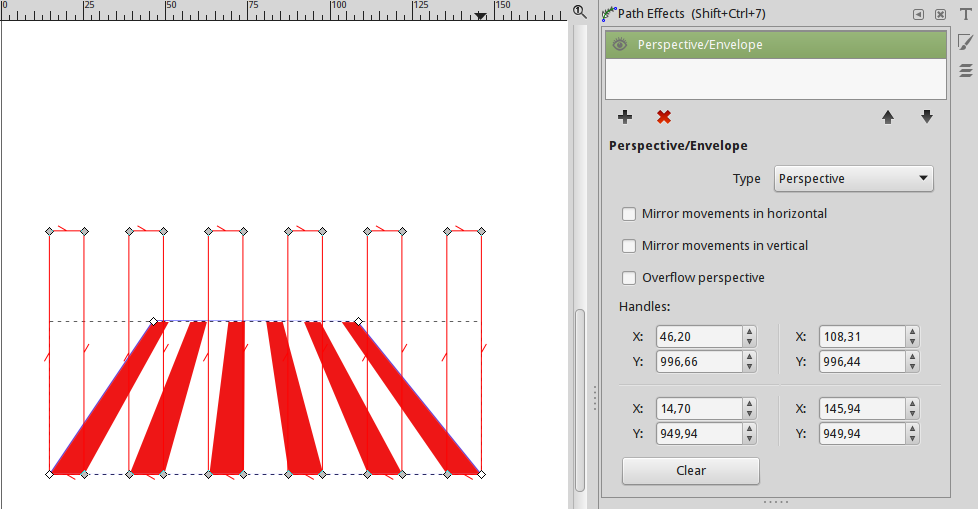
Task: Enable Mirror movements in vertical
Action: (x=629, y=246)
